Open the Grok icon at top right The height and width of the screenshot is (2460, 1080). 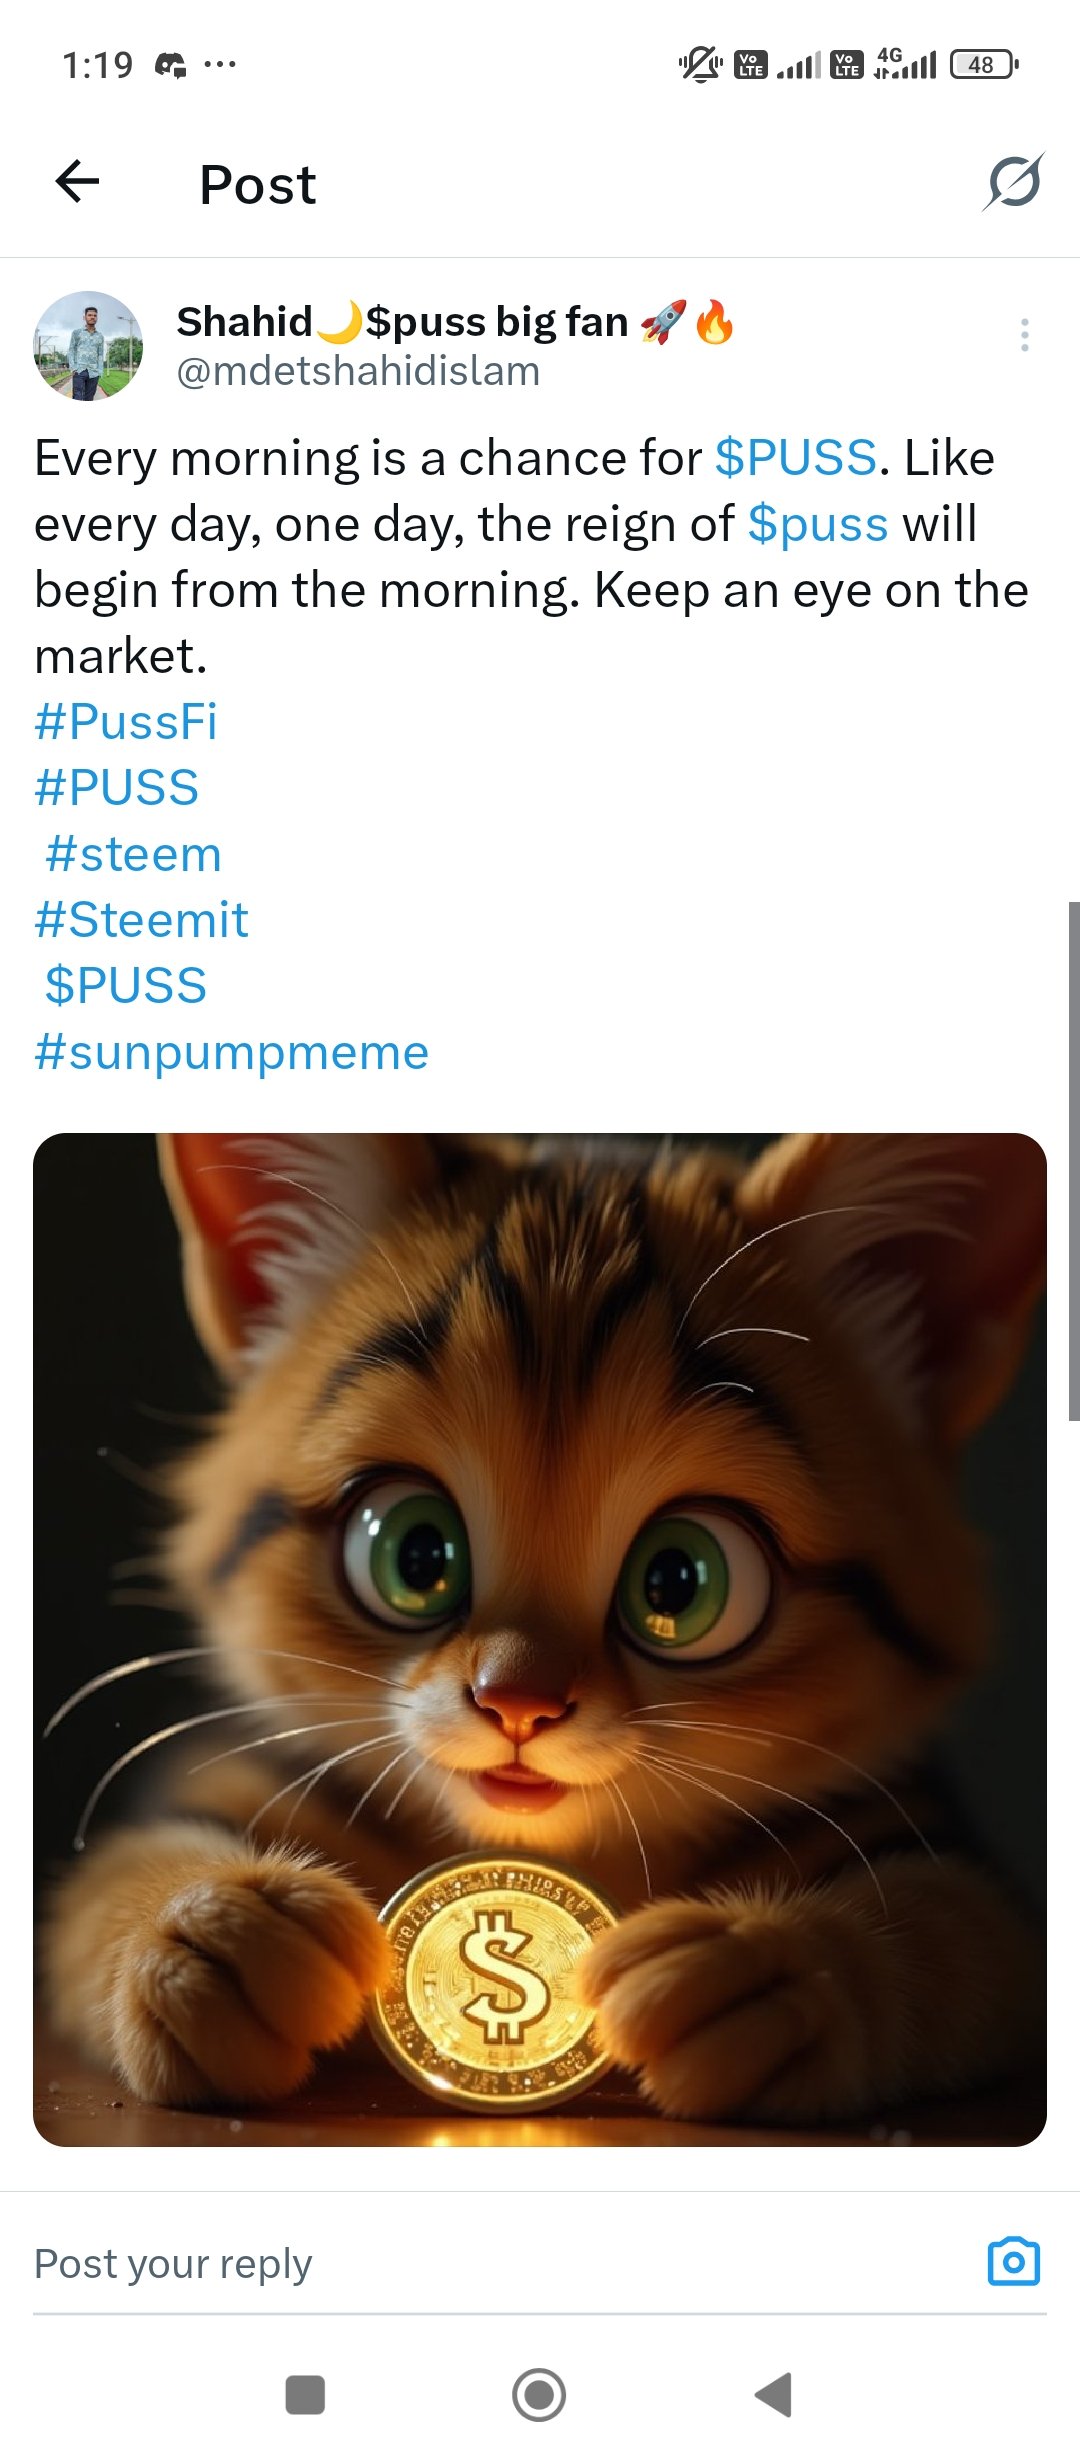[1013, 182]
